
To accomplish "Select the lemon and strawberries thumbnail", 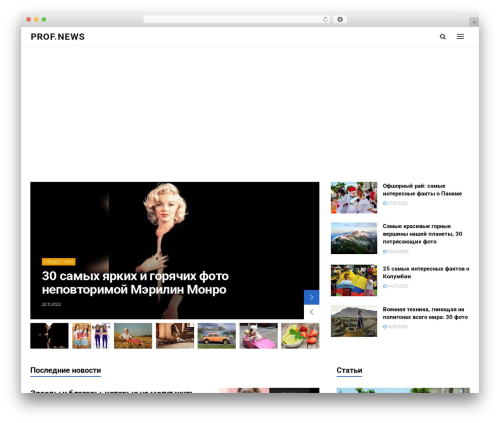I will click(x=300, y=336).
